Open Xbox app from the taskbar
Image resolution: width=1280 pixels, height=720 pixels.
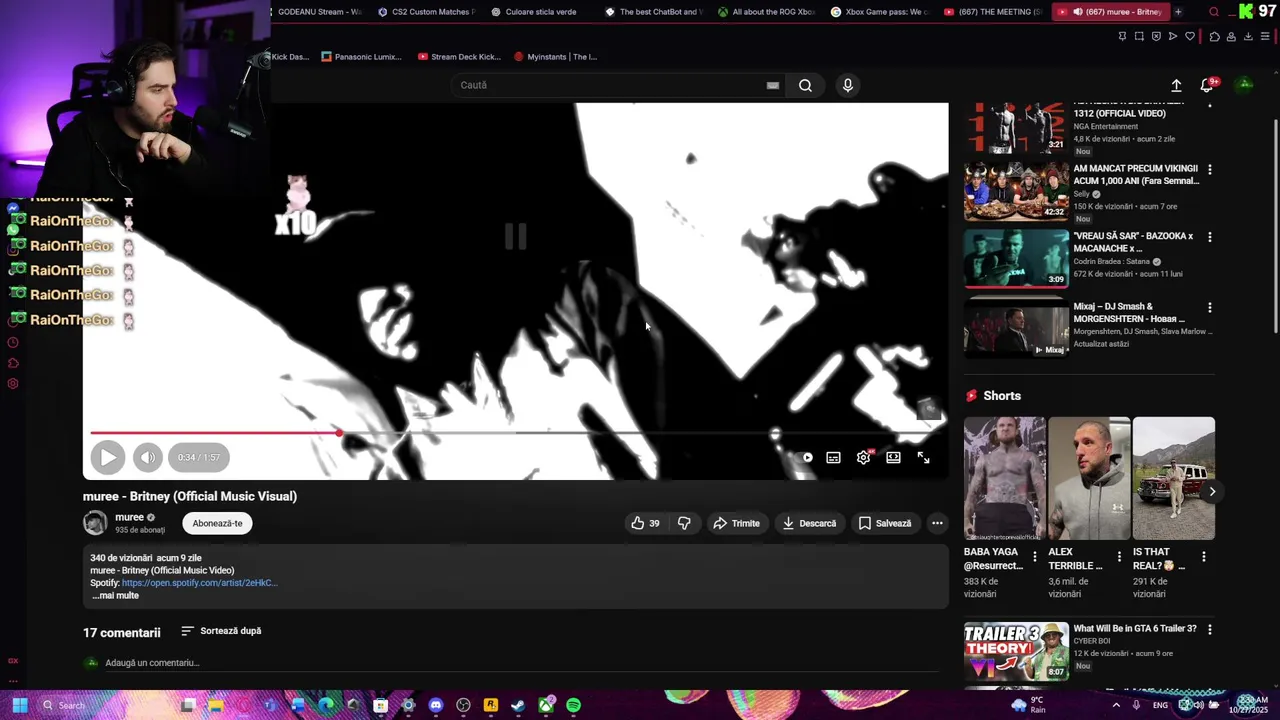tap(546, 705)
